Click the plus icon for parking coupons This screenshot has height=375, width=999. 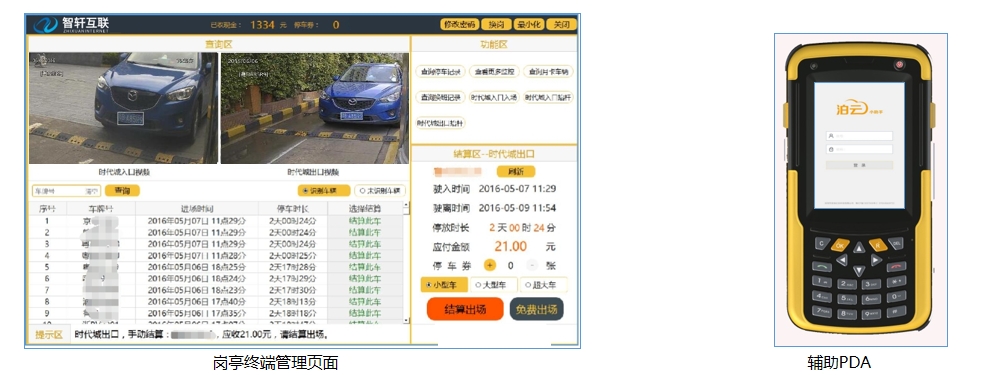click(x=489, y=265)
